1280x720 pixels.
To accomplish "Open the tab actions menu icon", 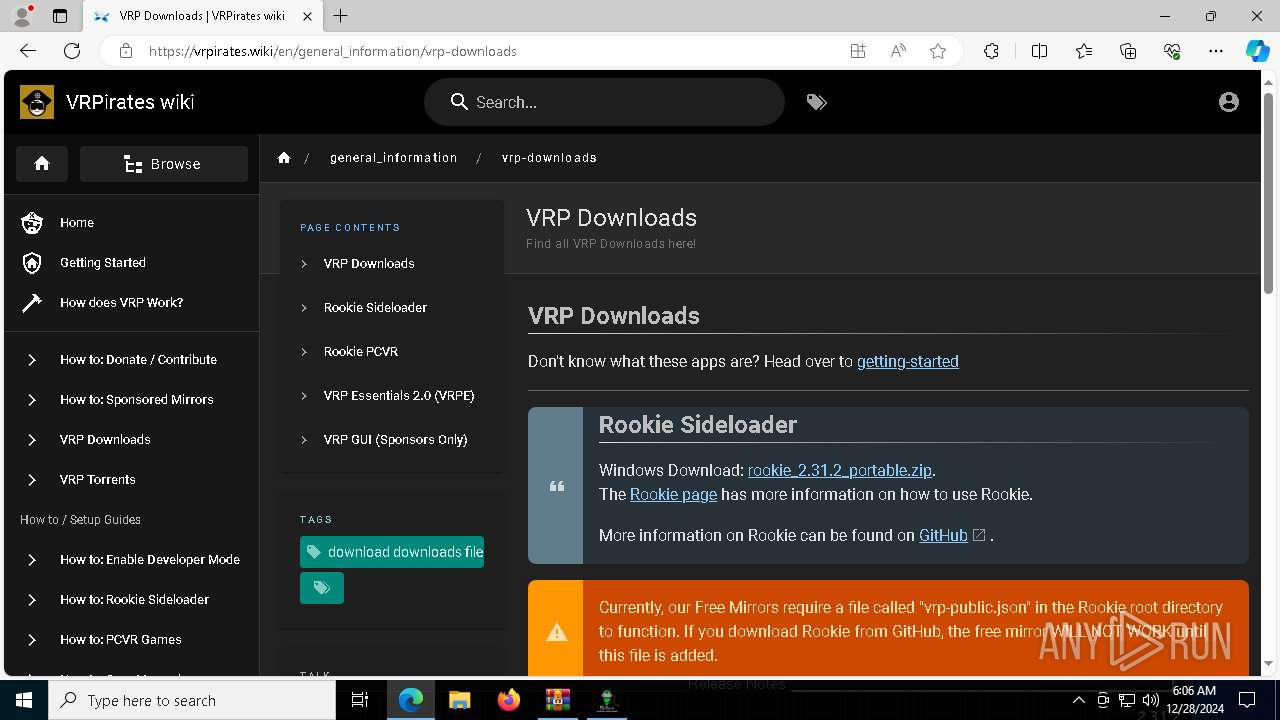I will pos(60,16).
